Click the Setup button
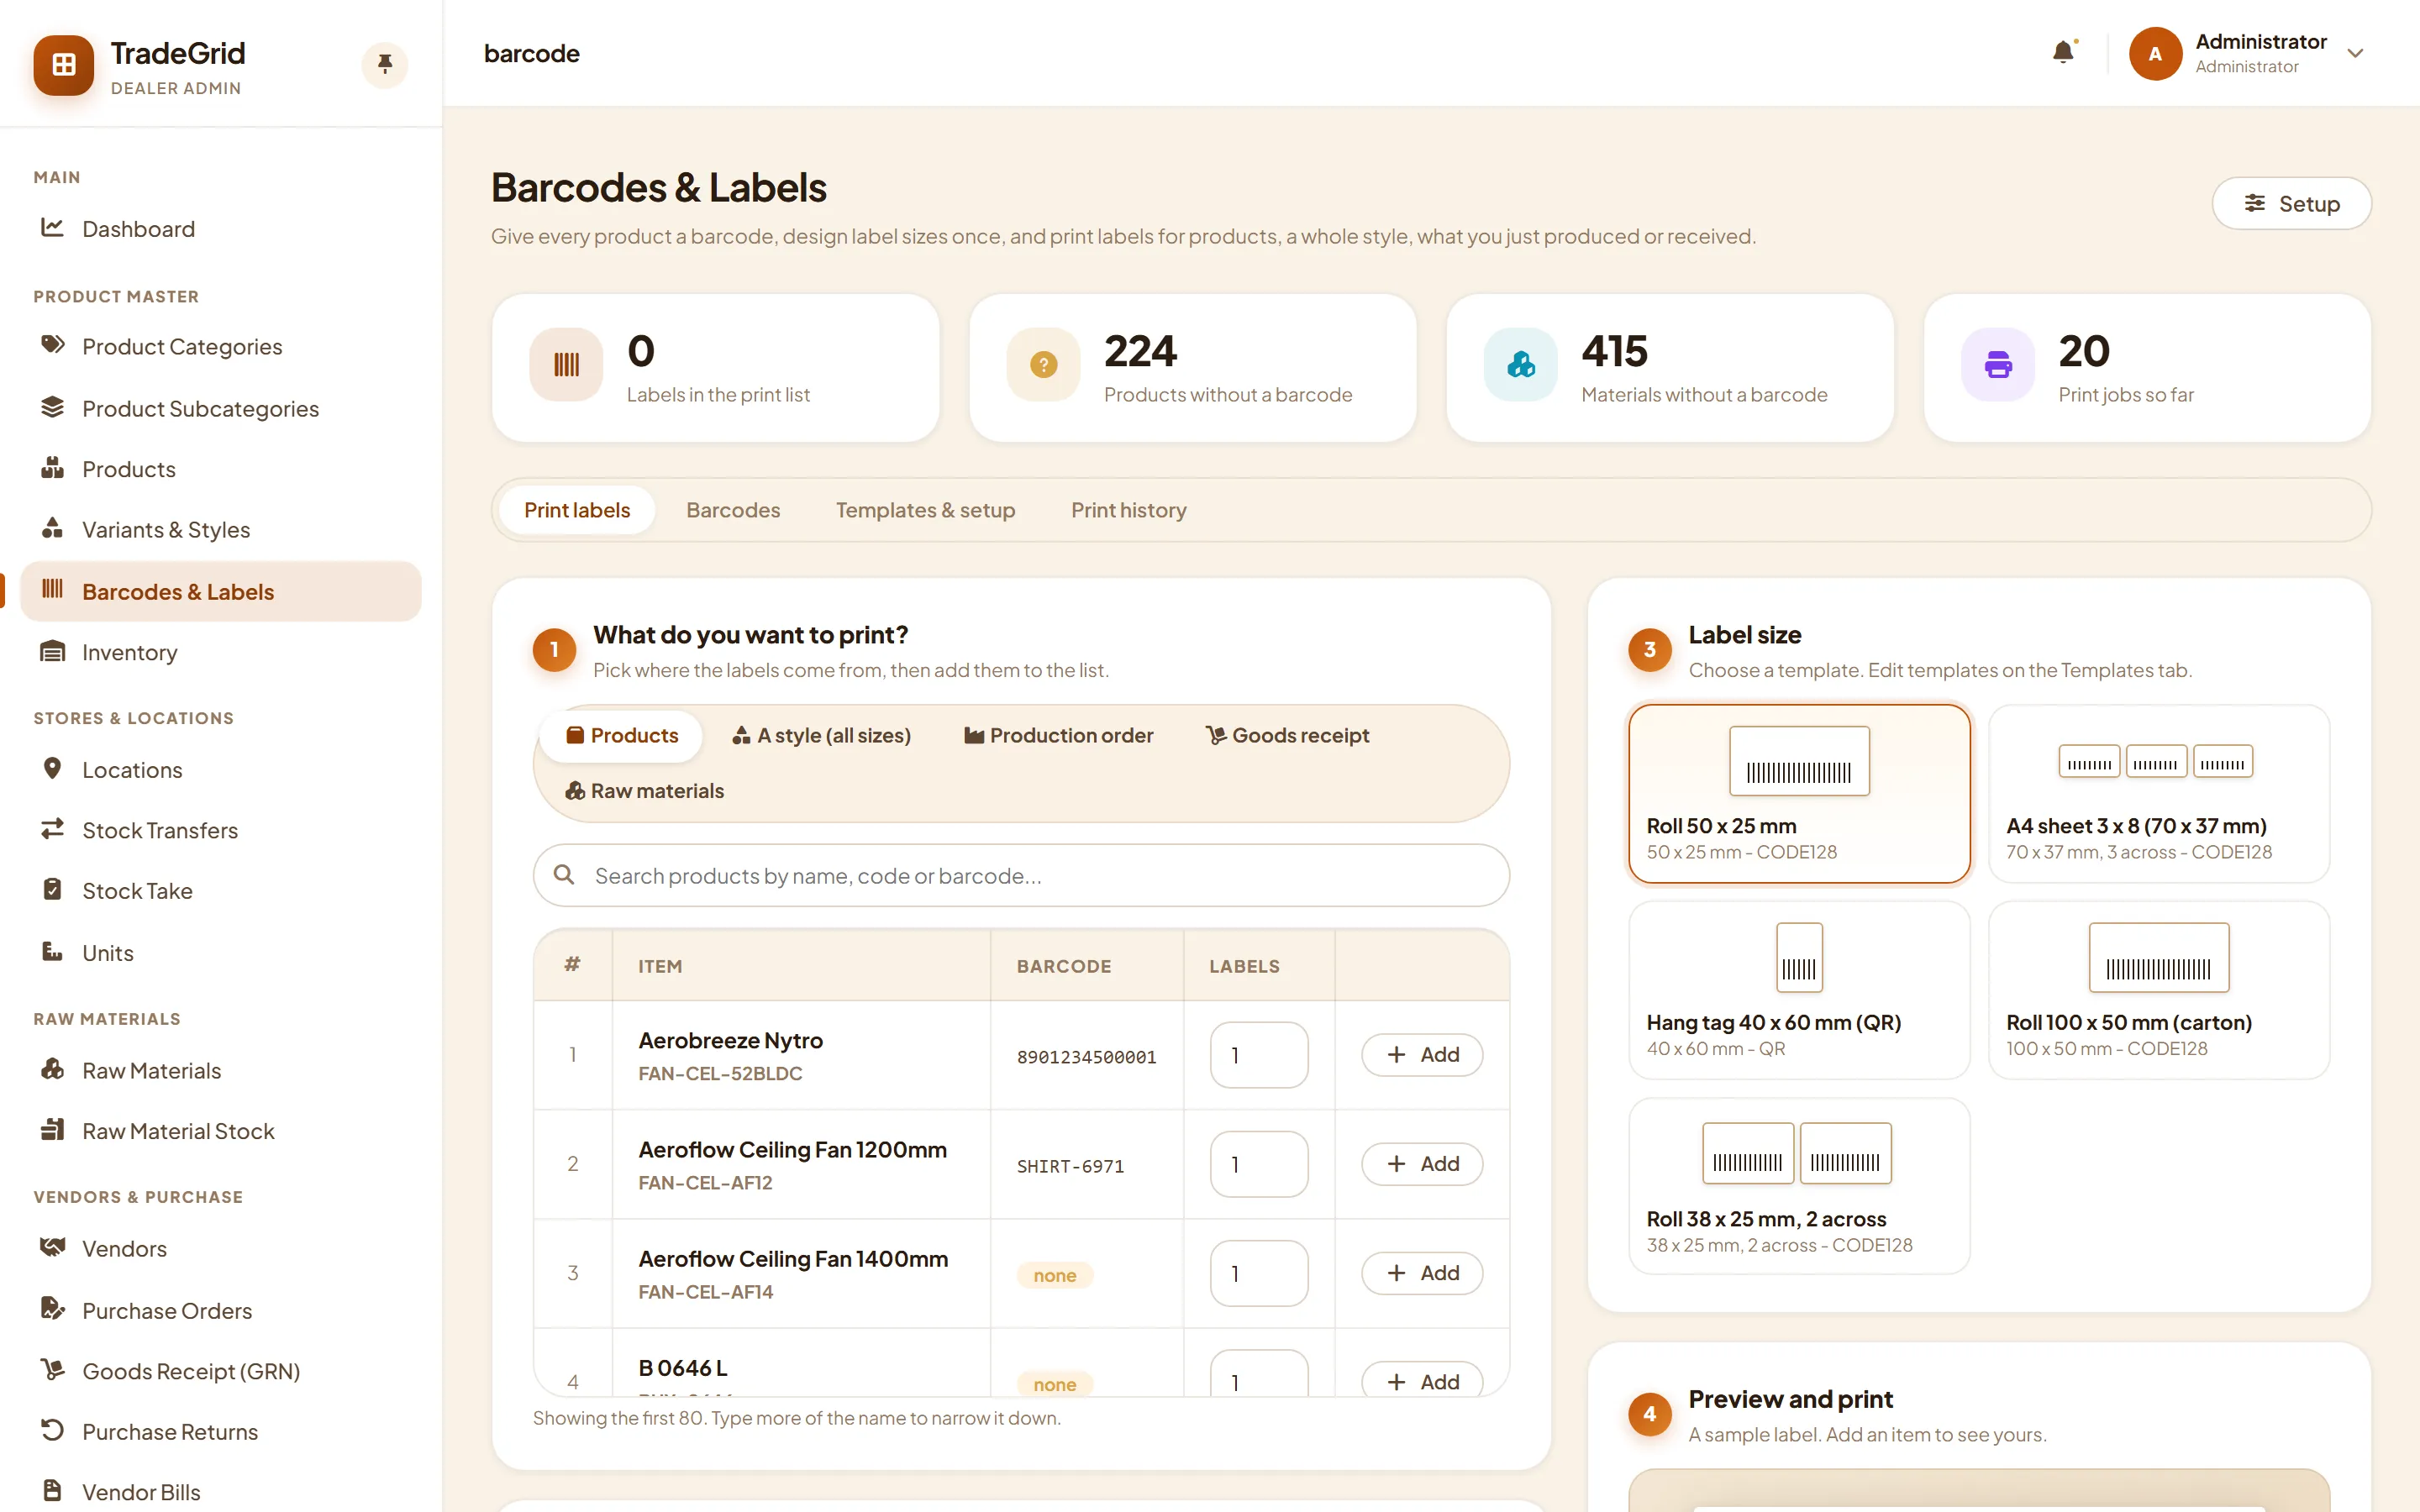This screenshot has height=1512, width=2420. pyautogui.click(x=2291, y=204)
